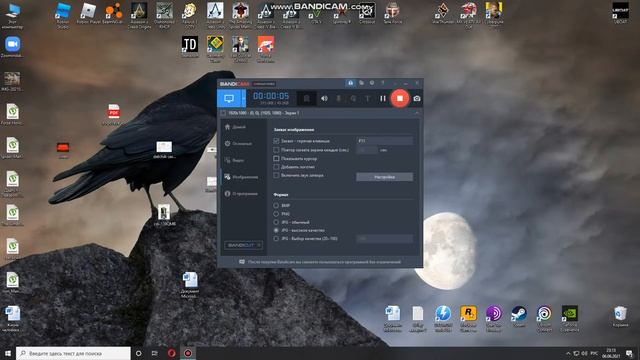Take a screenshot with the camera icon
The height and width of the screenshot is (360, 640).
[x=417, y=98]
